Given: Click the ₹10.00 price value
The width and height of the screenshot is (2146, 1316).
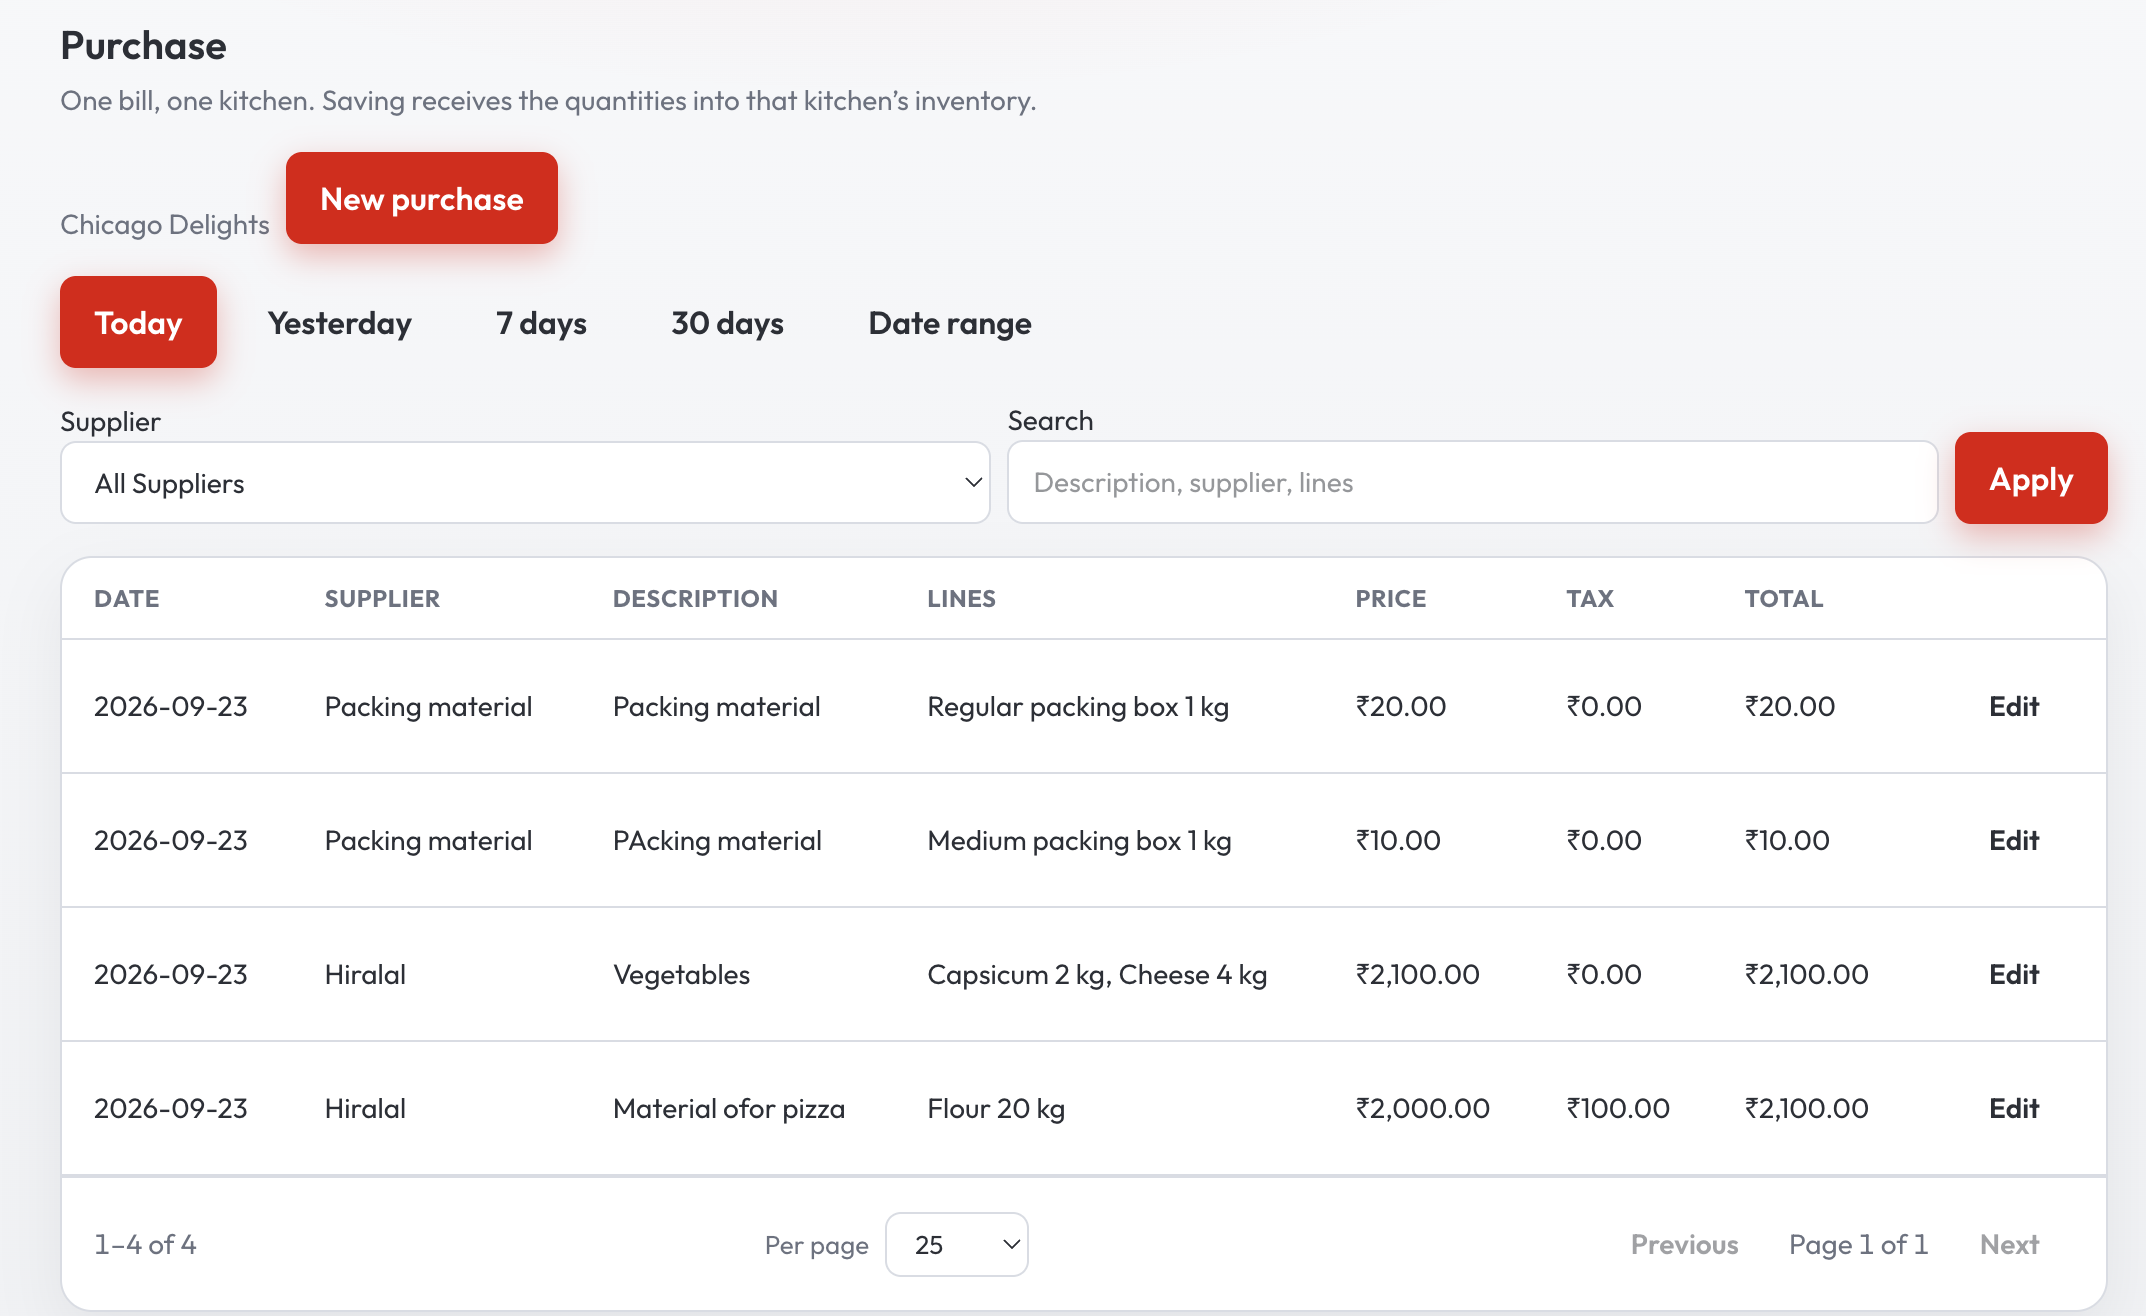Looking at the screenshot, I should pyautogui.click(x=1398, y=840).
